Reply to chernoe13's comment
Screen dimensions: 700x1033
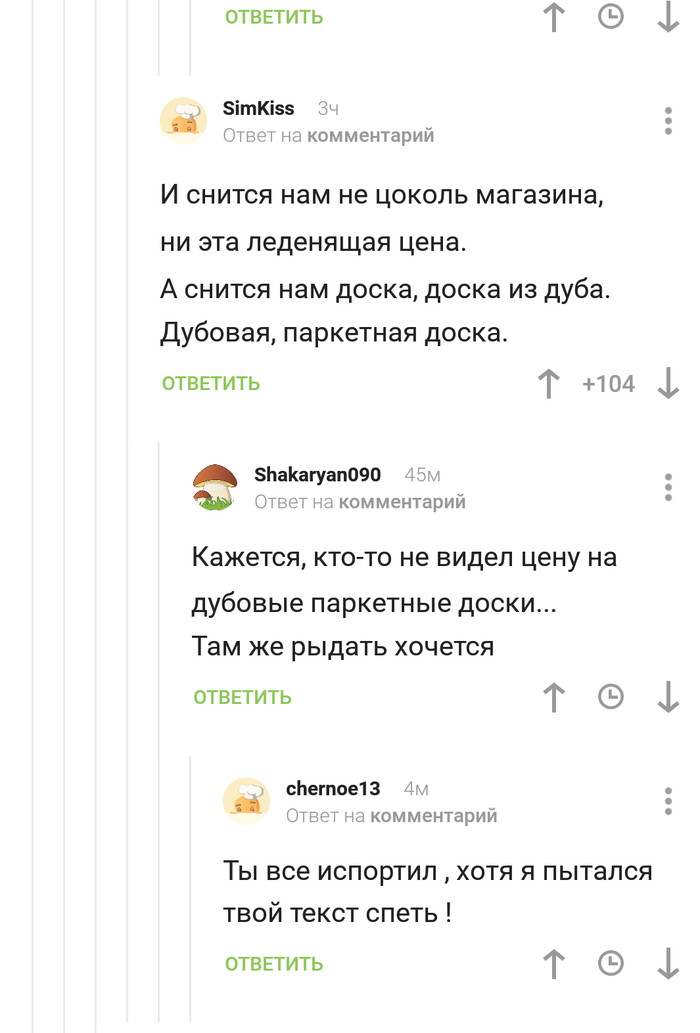coord(274,964)
